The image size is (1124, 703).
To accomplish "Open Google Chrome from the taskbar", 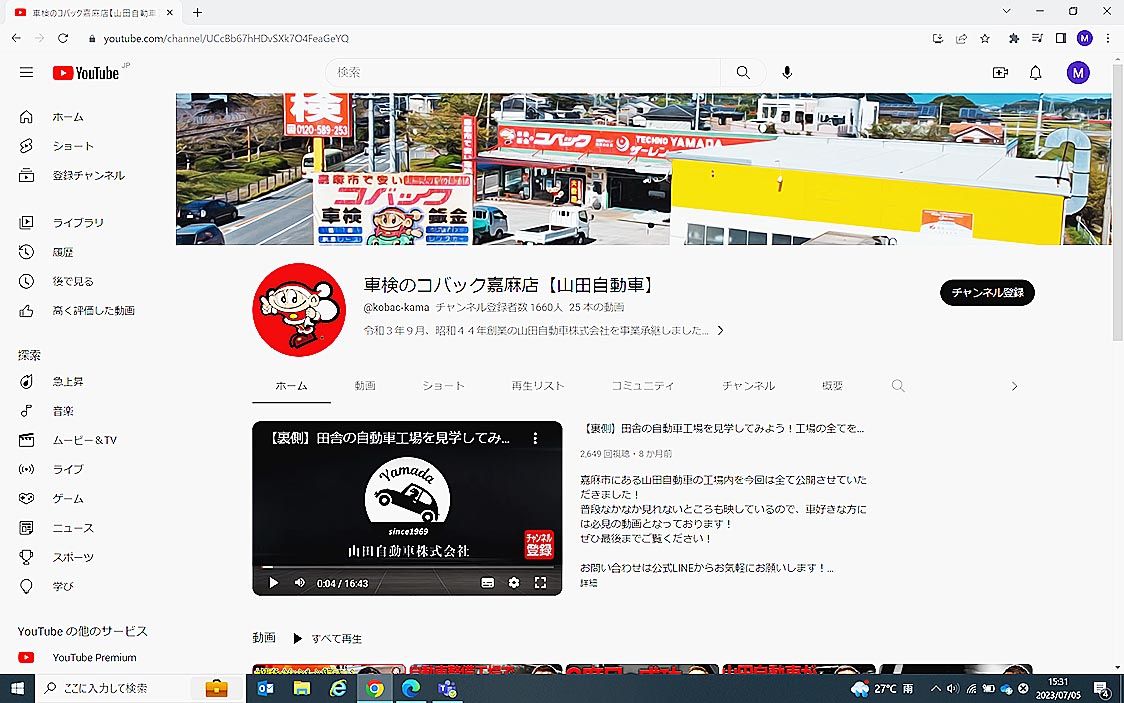I will (x=374, y=689).
